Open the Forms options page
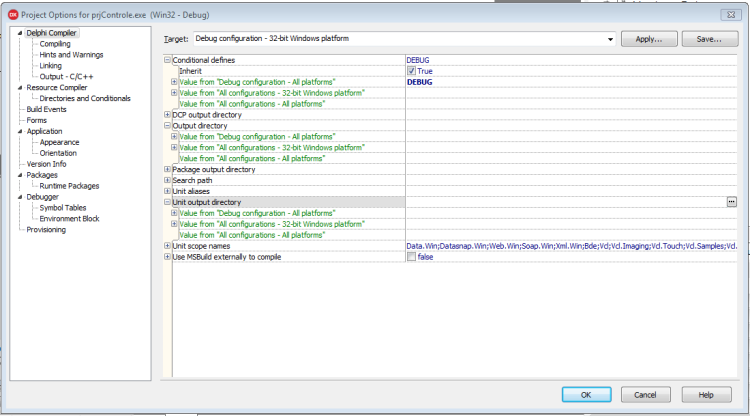The height and width of the screenshot is (416, 750). [x=37, y=120]
